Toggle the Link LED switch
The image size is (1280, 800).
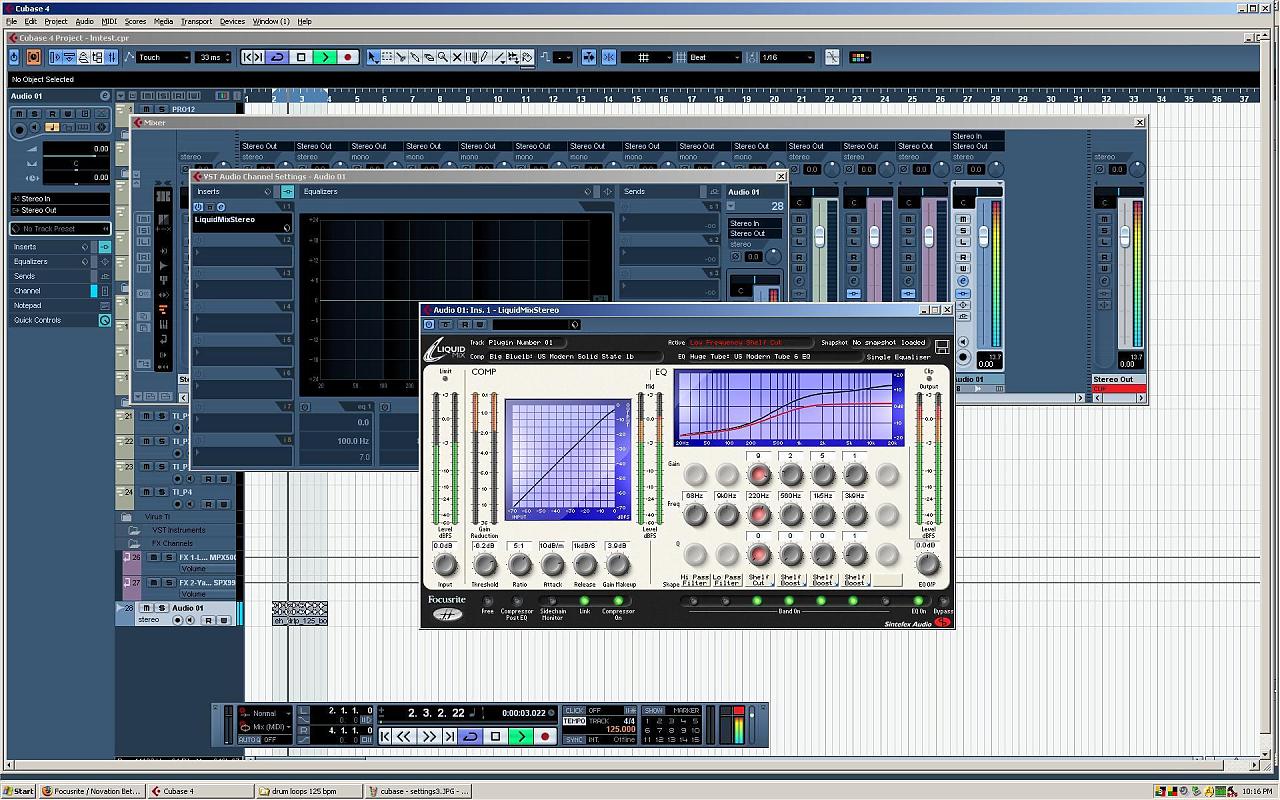(x=584, y=601)
